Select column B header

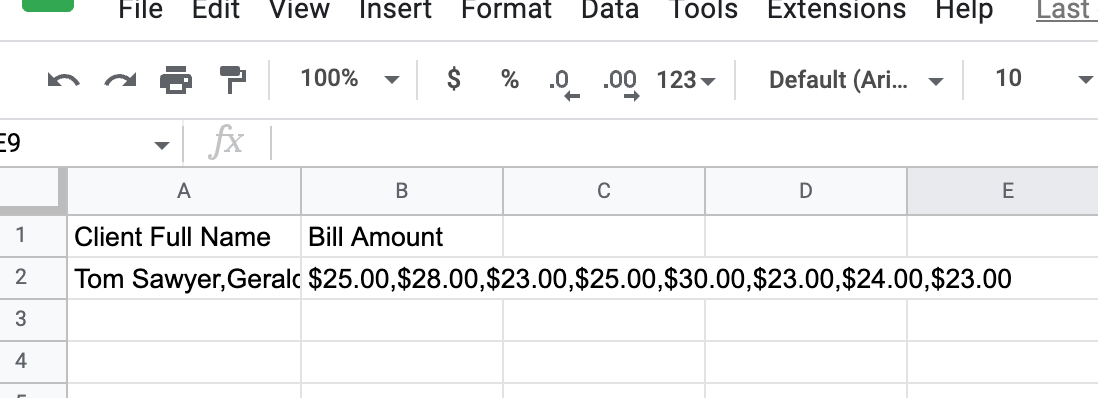402,191
